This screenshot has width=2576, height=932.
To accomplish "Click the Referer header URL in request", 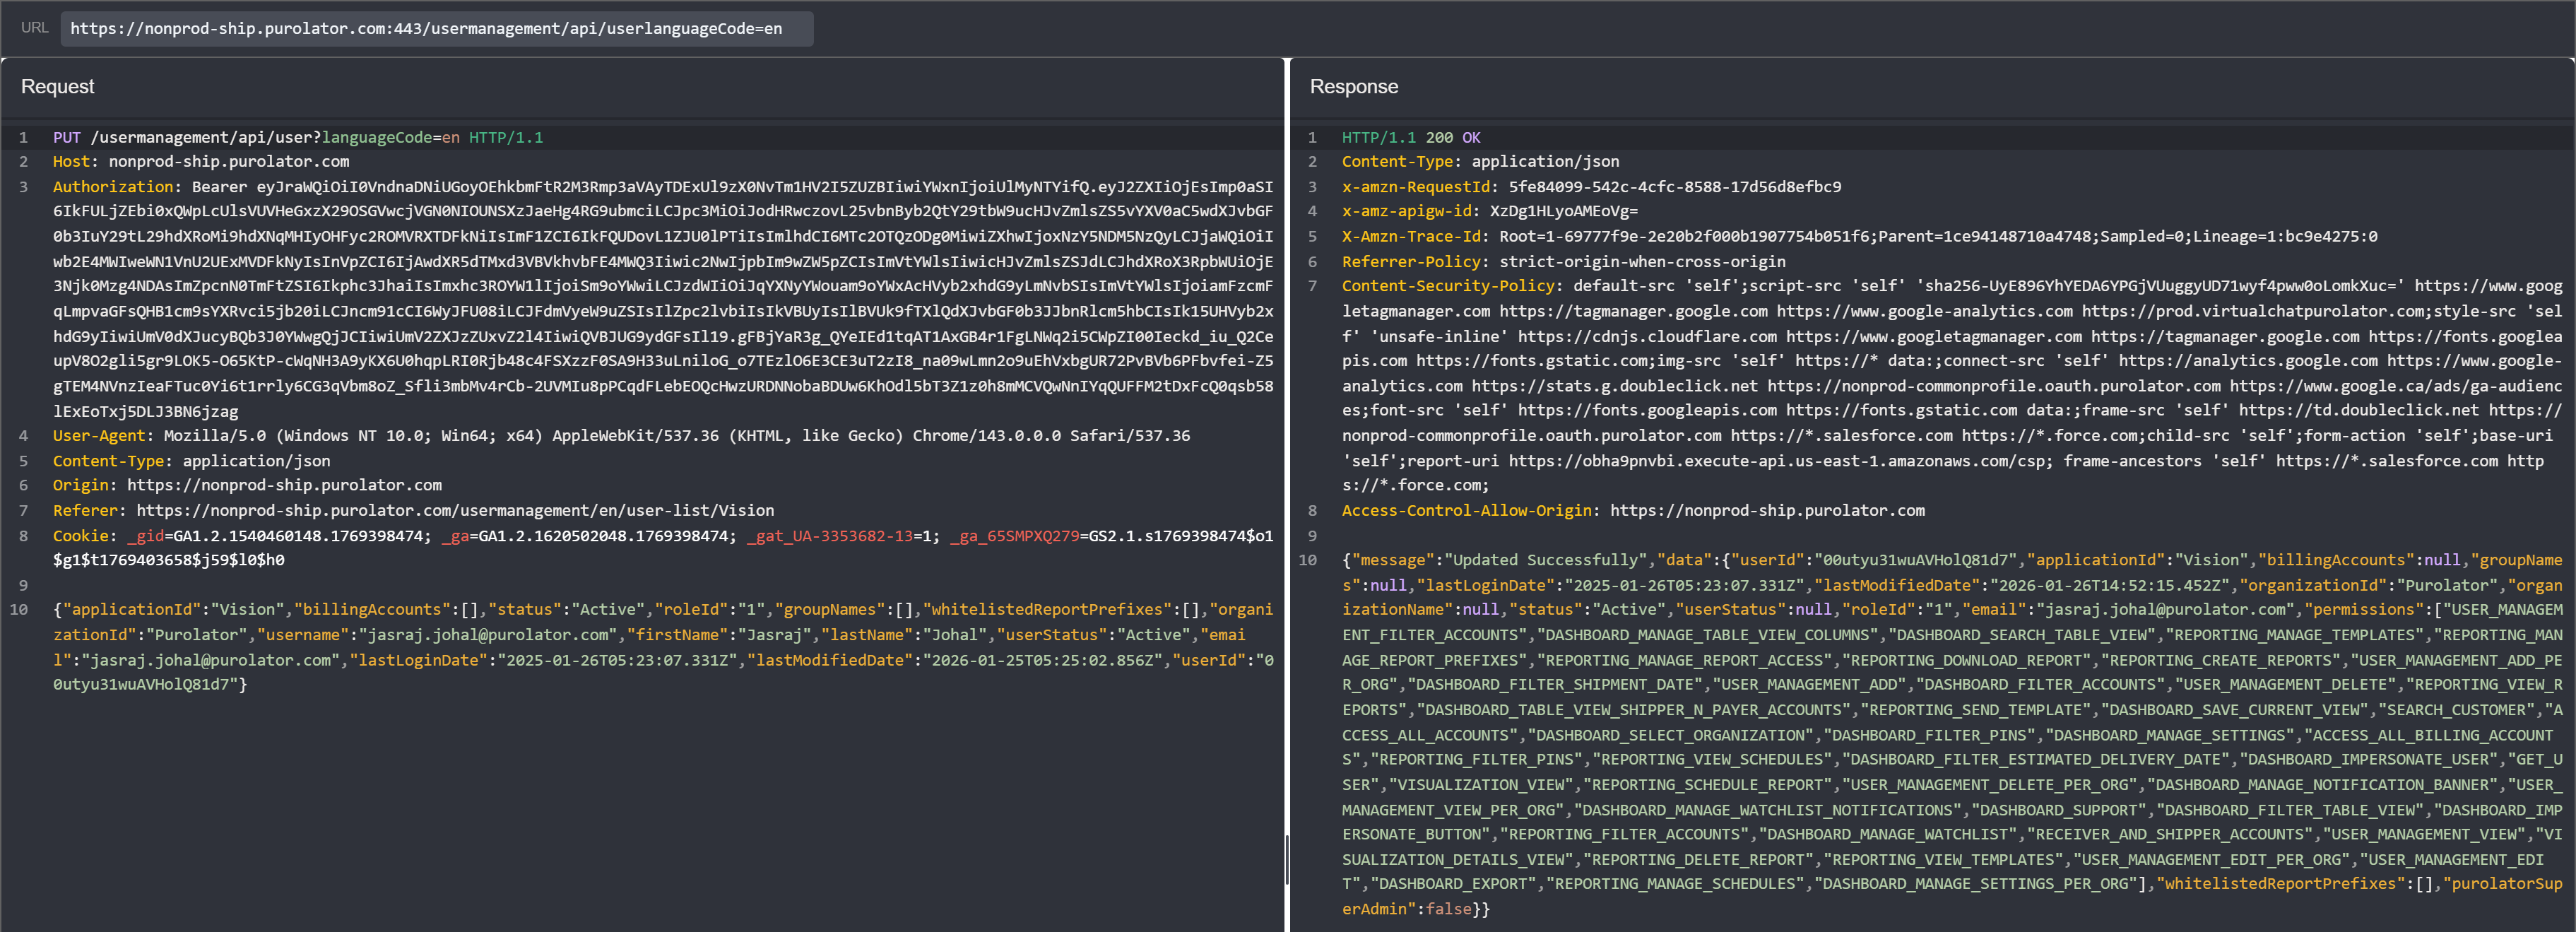I will click(455, 510).
